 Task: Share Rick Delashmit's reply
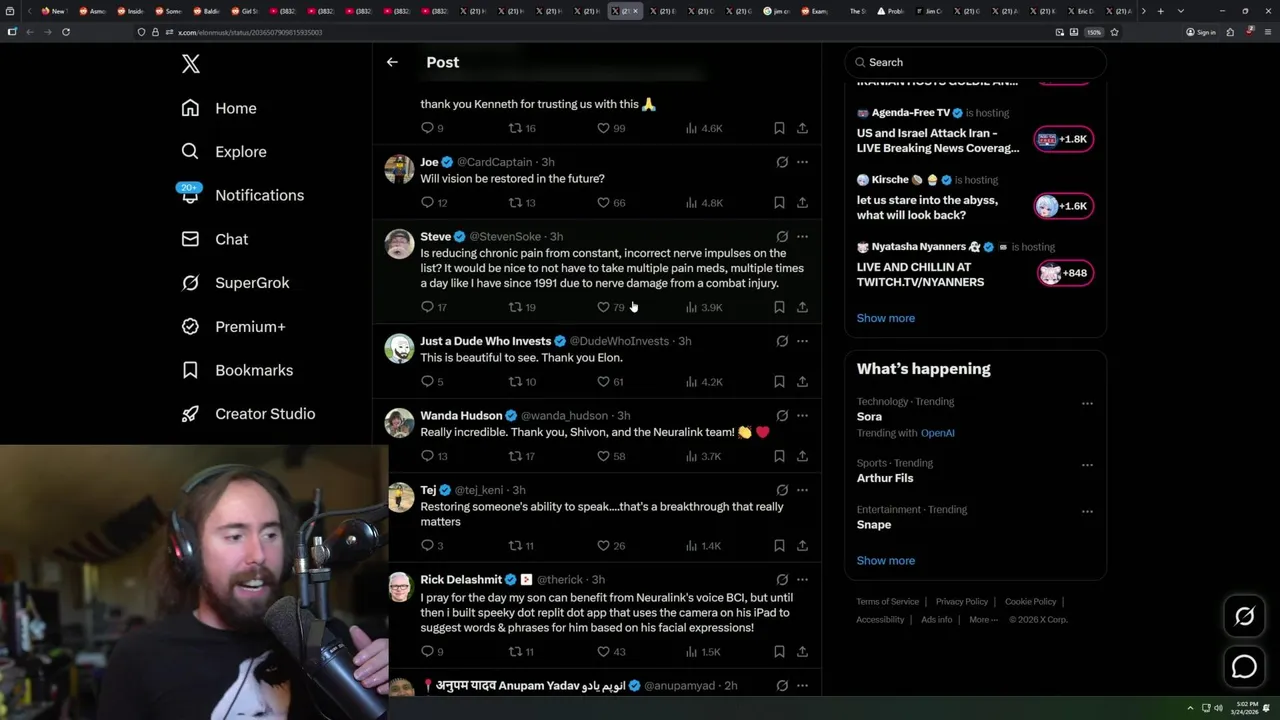802,652
